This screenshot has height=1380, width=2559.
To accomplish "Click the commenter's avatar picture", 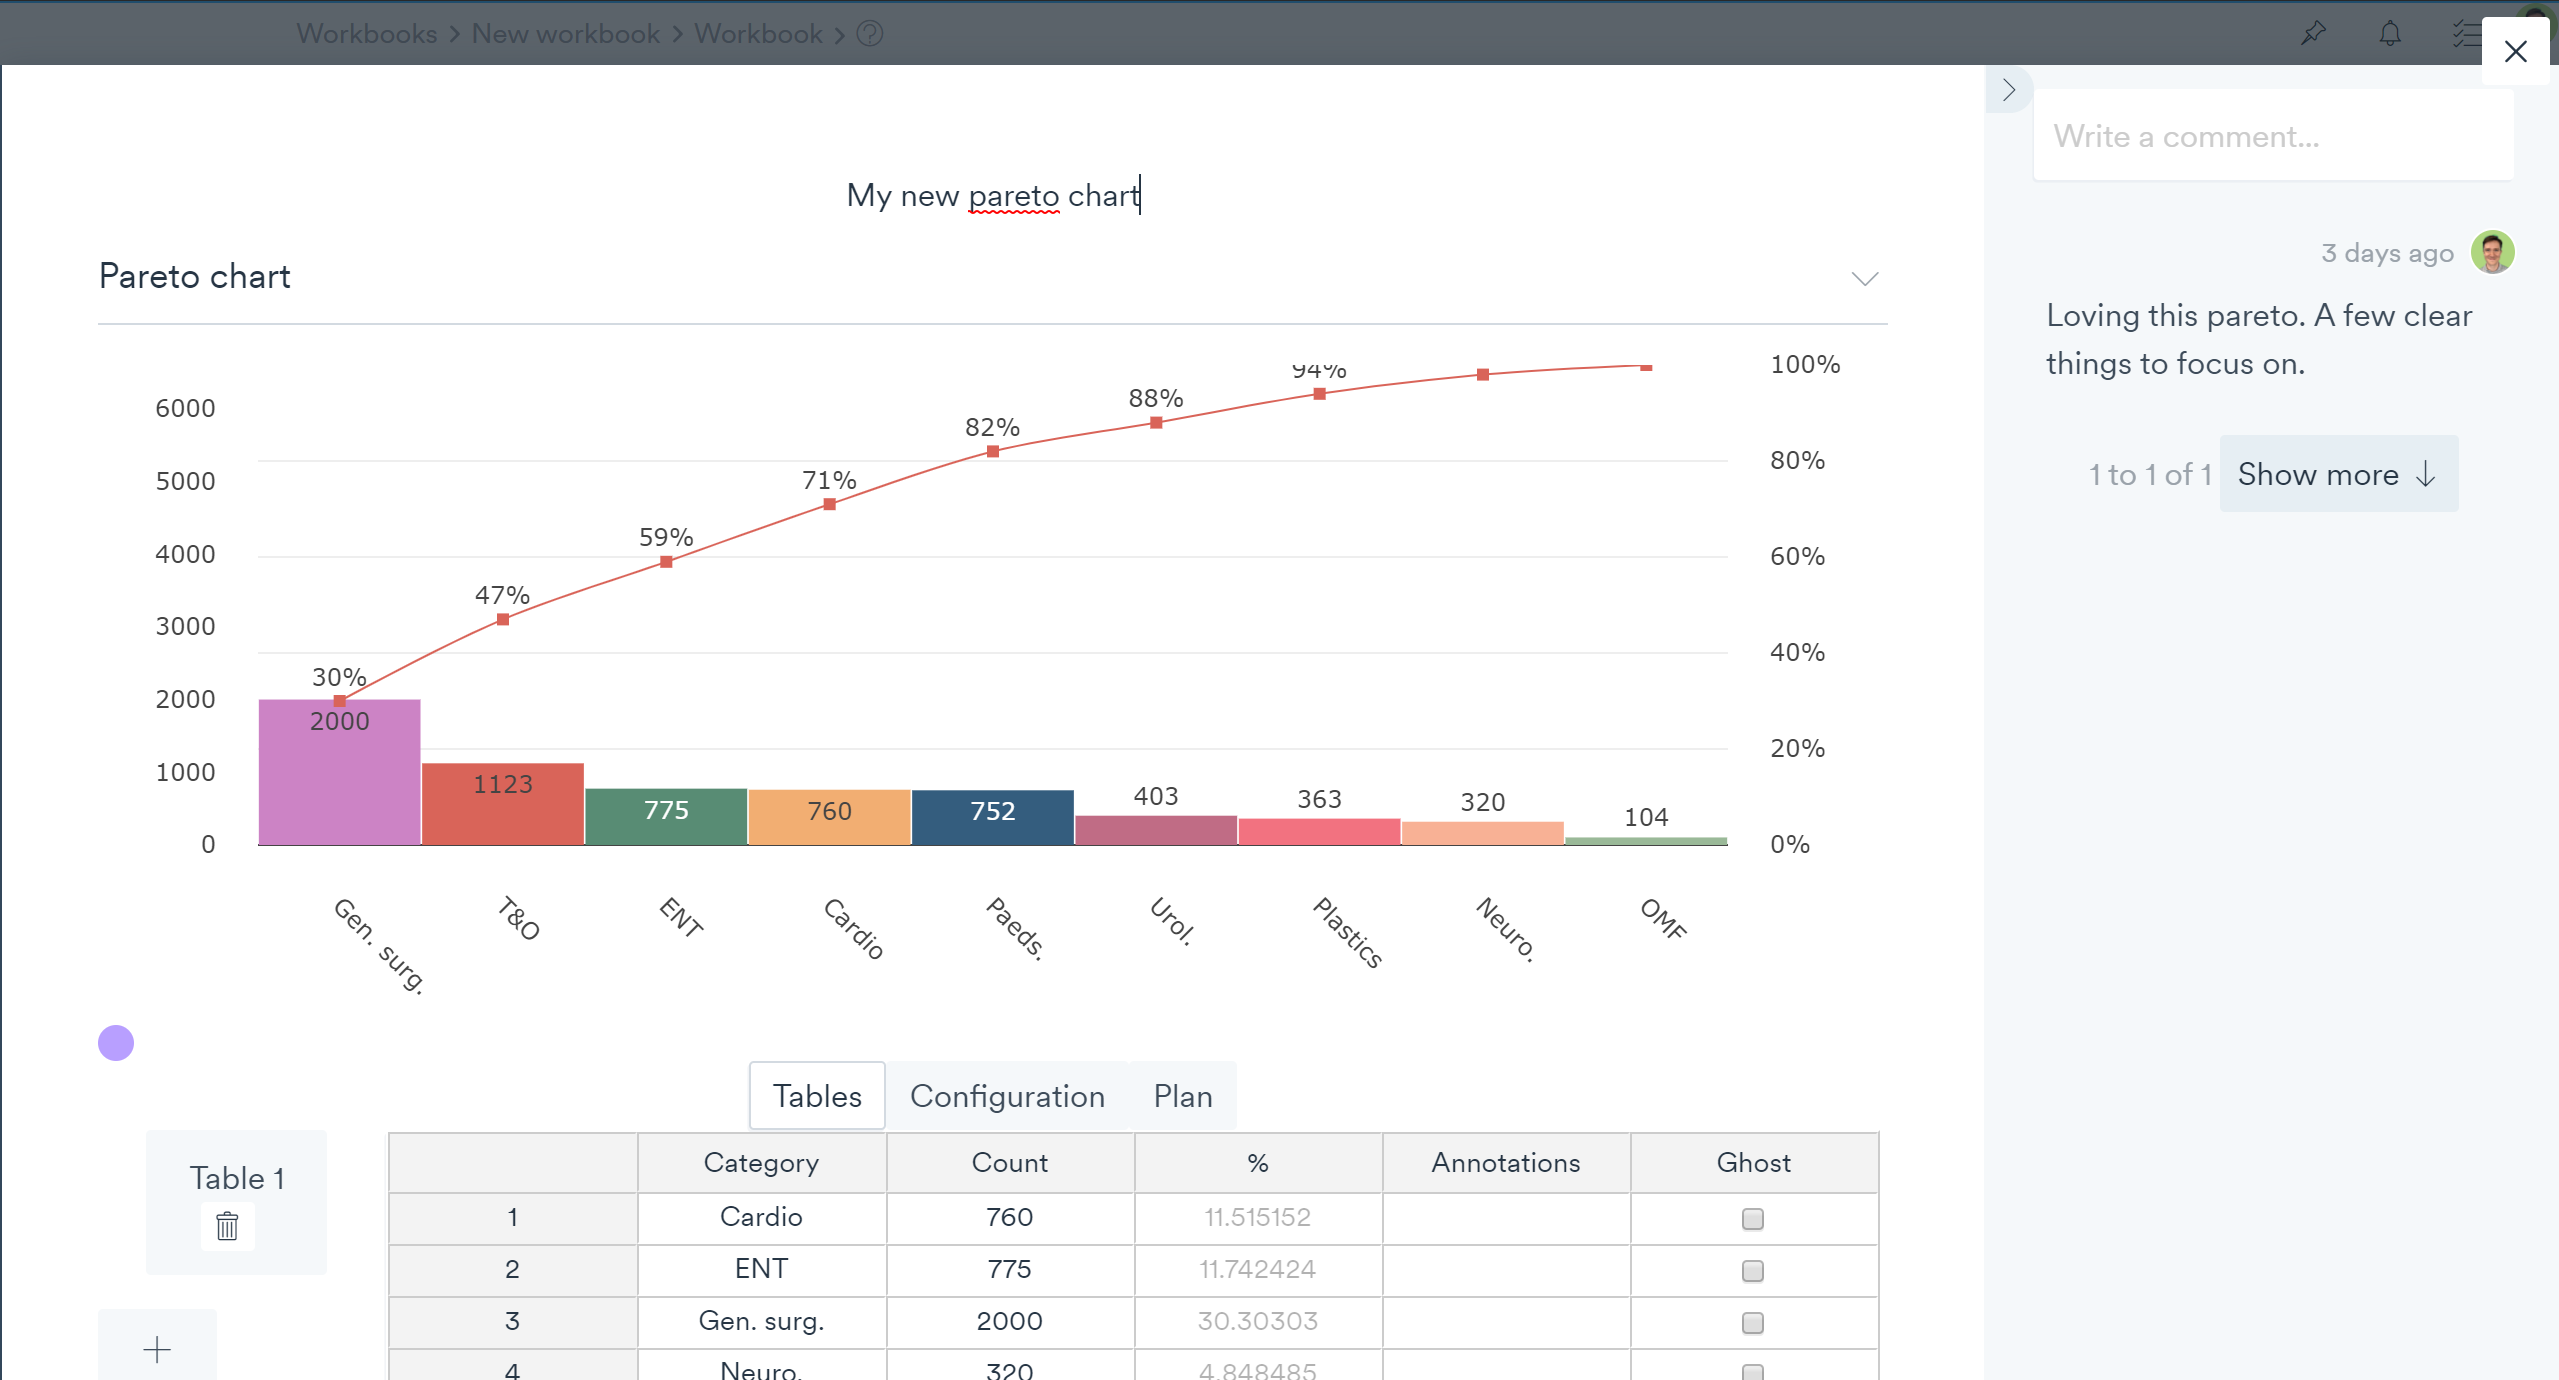I will point(2492,252).
